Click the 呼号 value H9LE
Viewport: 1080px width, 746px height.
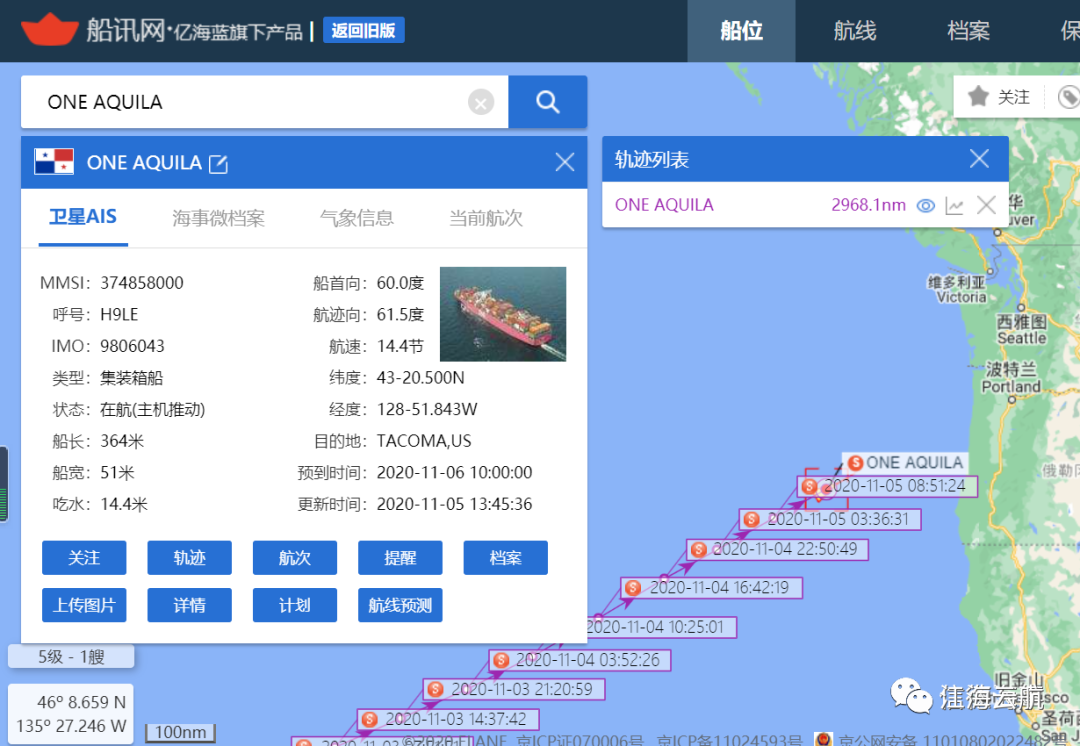pos(119,314)
